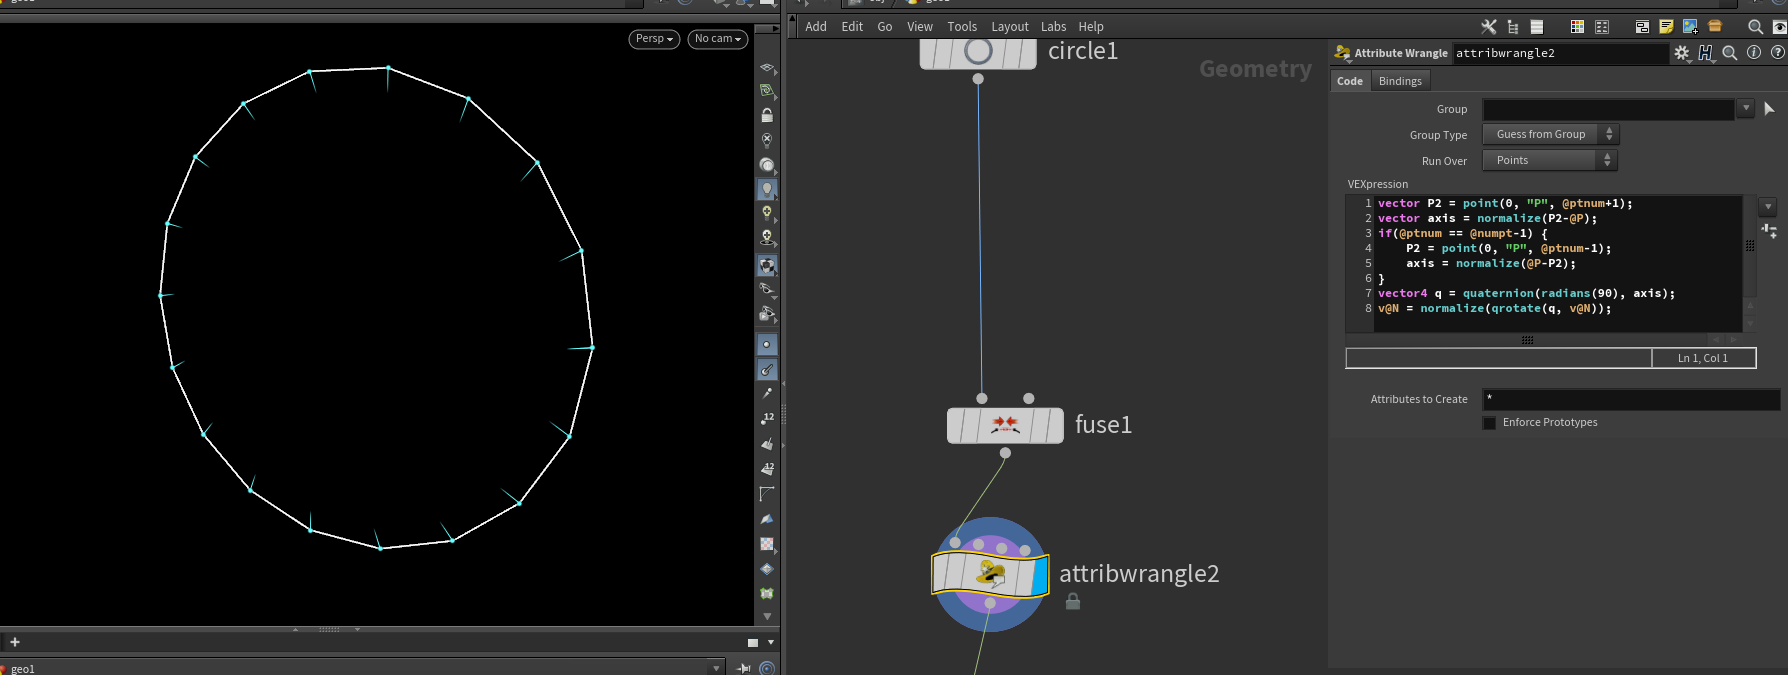
Task: Click the parameter search magnifier icon
Action: [1730, 53]
